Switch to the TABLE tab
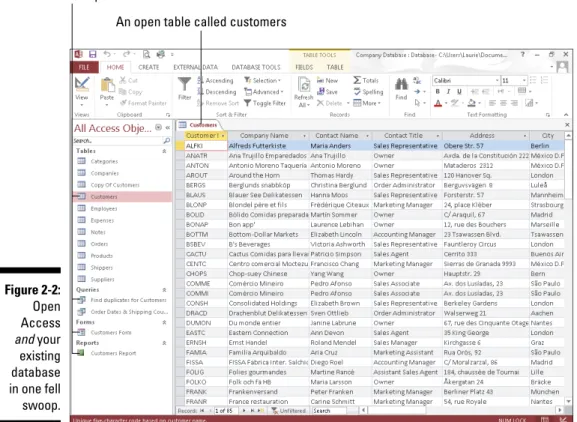The width and height of the screenshot is (577, 422). pos(335,67)
